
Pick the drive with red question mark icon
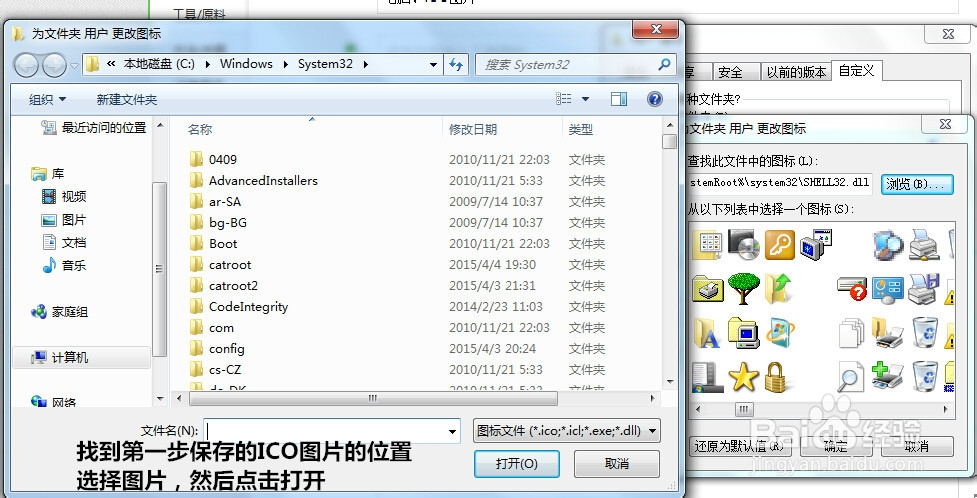852,289
